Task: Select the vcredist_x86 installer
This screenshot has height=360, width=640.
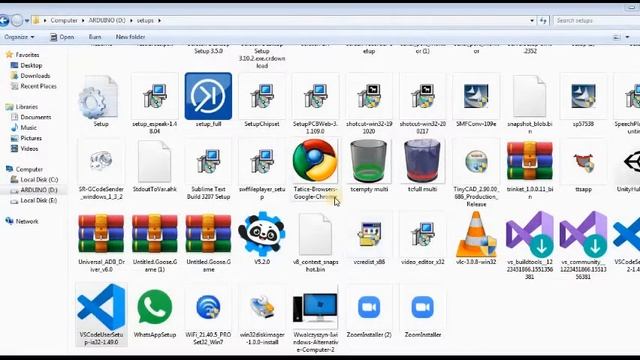Action: (369, 234)
